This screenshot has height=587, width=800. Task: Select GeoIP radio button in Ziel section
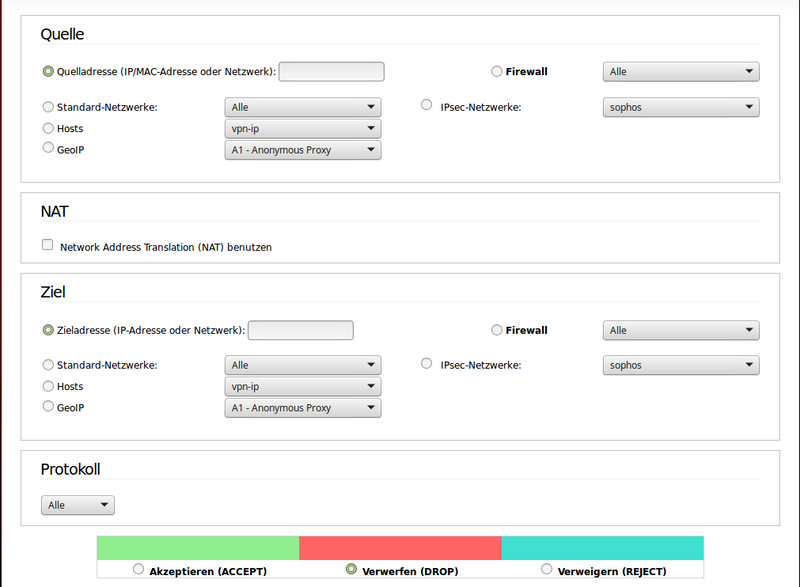tap(48, 406)
